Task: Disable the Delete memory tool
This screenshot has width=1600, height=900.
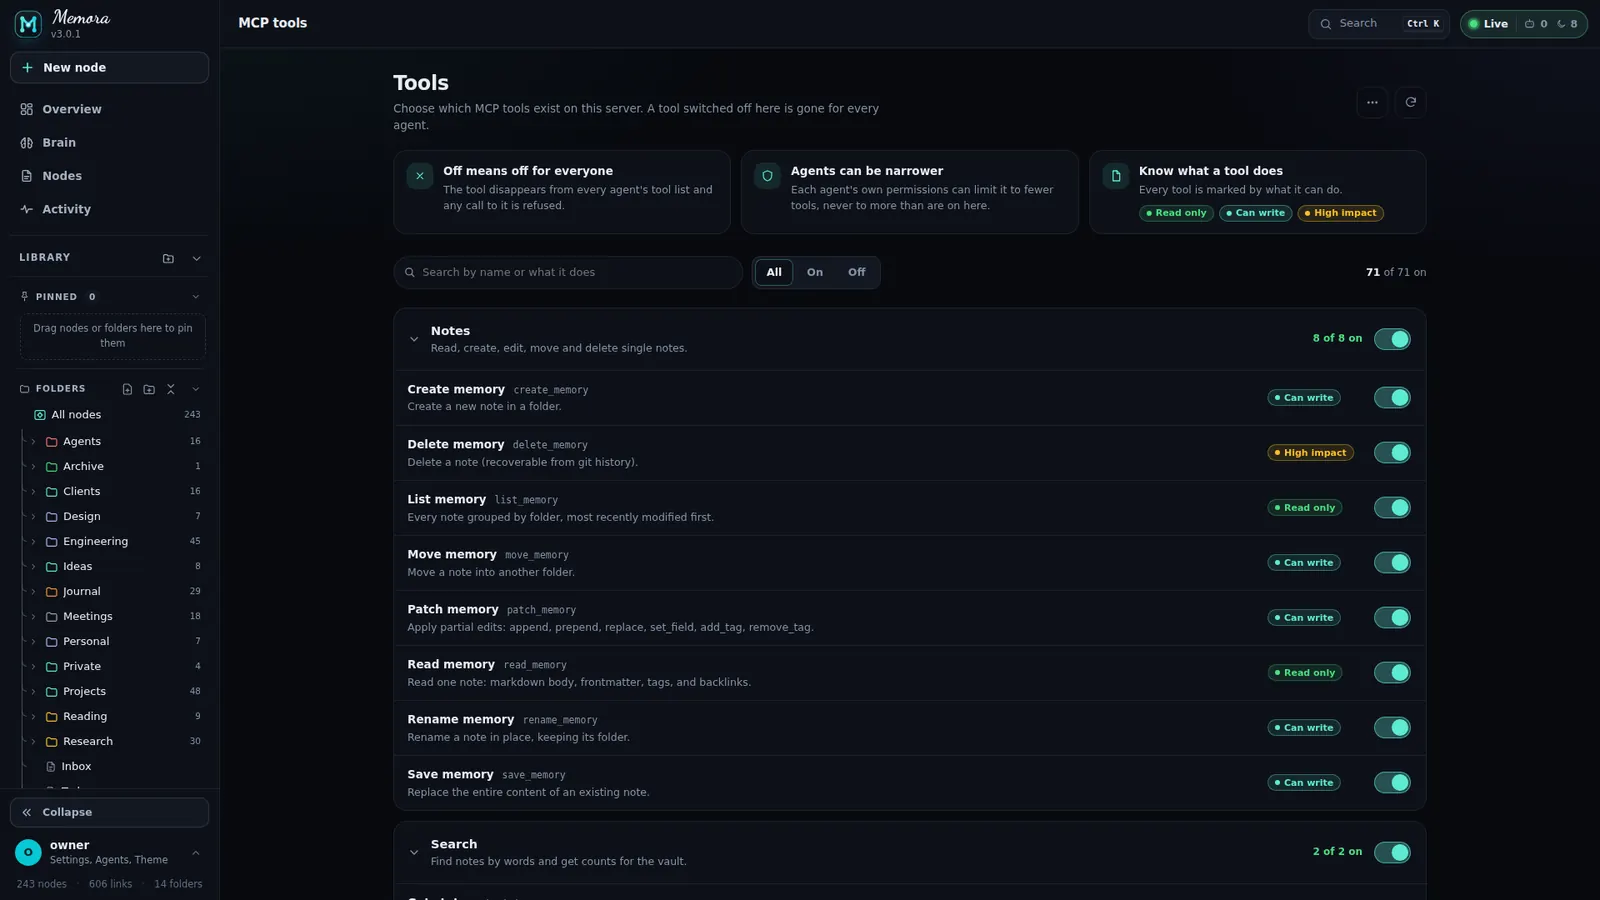Action: point(1392,453)
